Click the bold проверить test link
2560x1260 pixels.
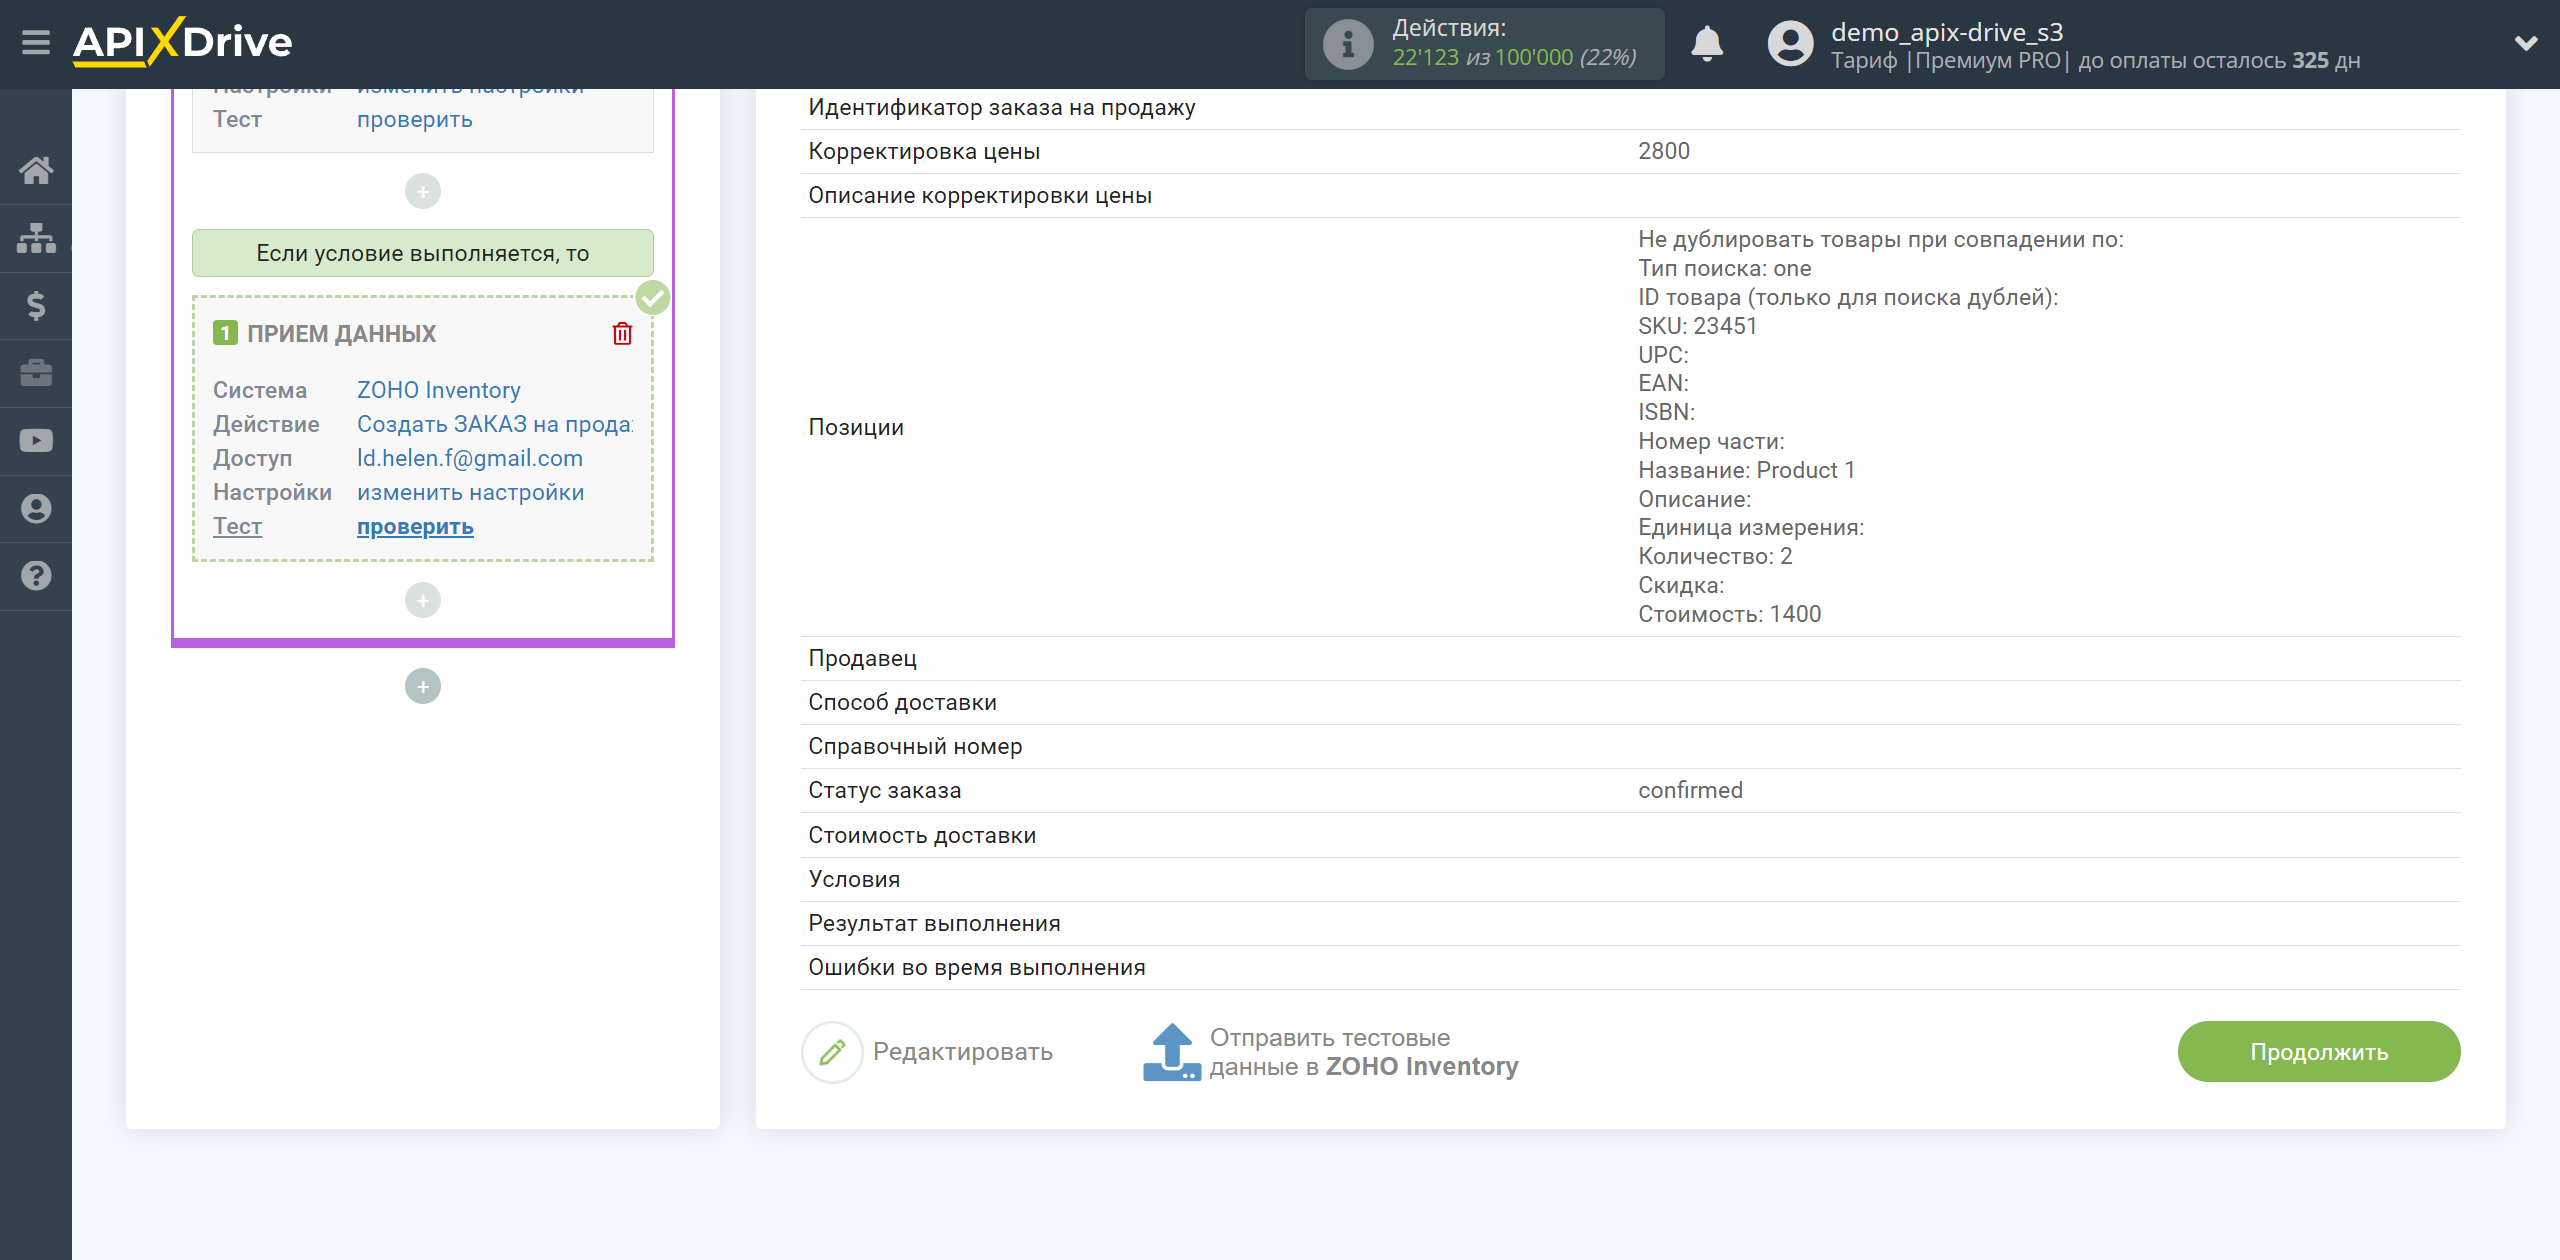[x=415, y=526]
